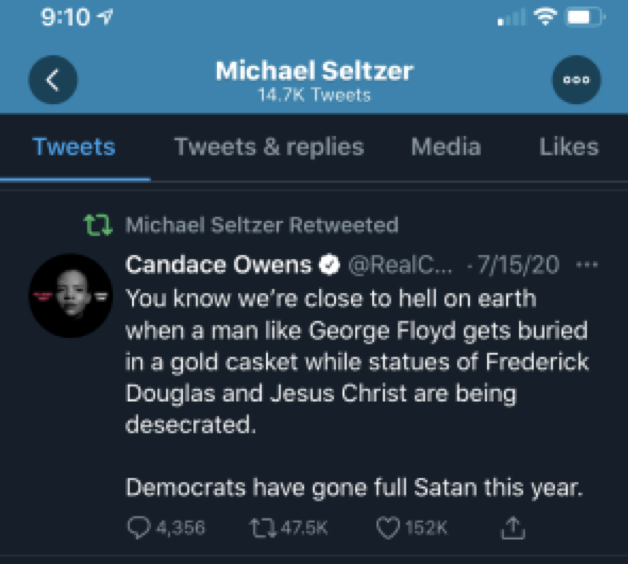
Task: Tap the Michael Seltzer Retweeted label
Action: 261,225
